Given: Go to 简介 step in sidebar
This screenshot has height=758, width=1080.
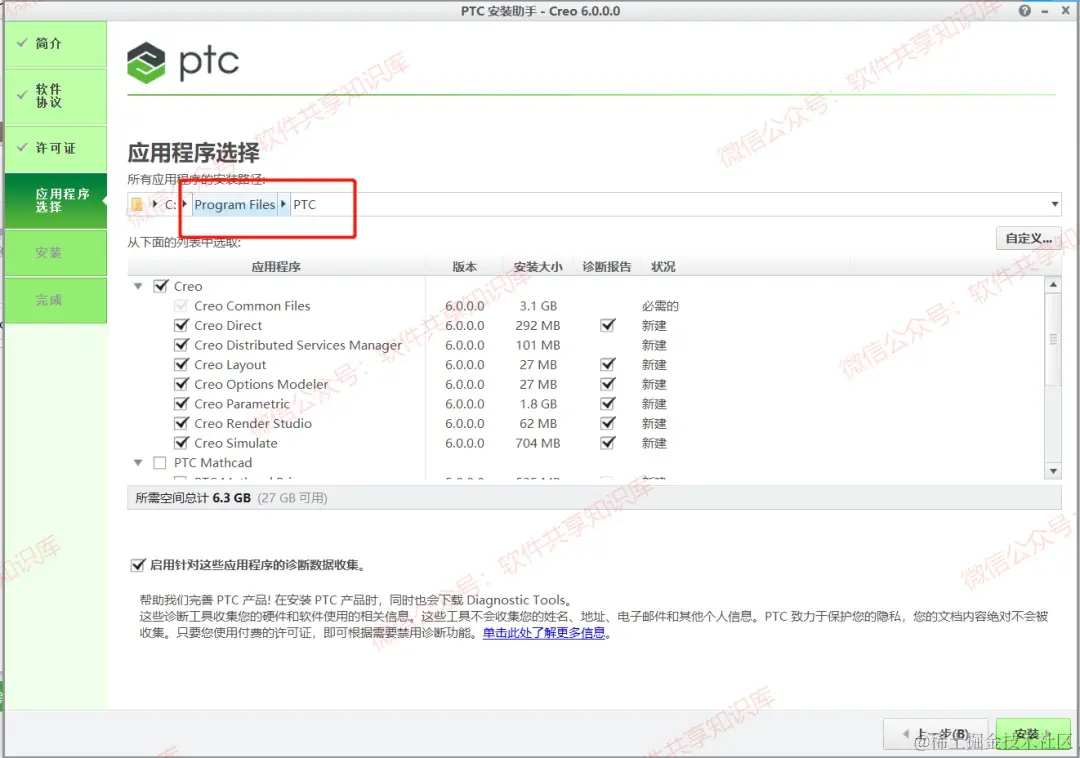Looking at the screenshot, I should [56, 44].
